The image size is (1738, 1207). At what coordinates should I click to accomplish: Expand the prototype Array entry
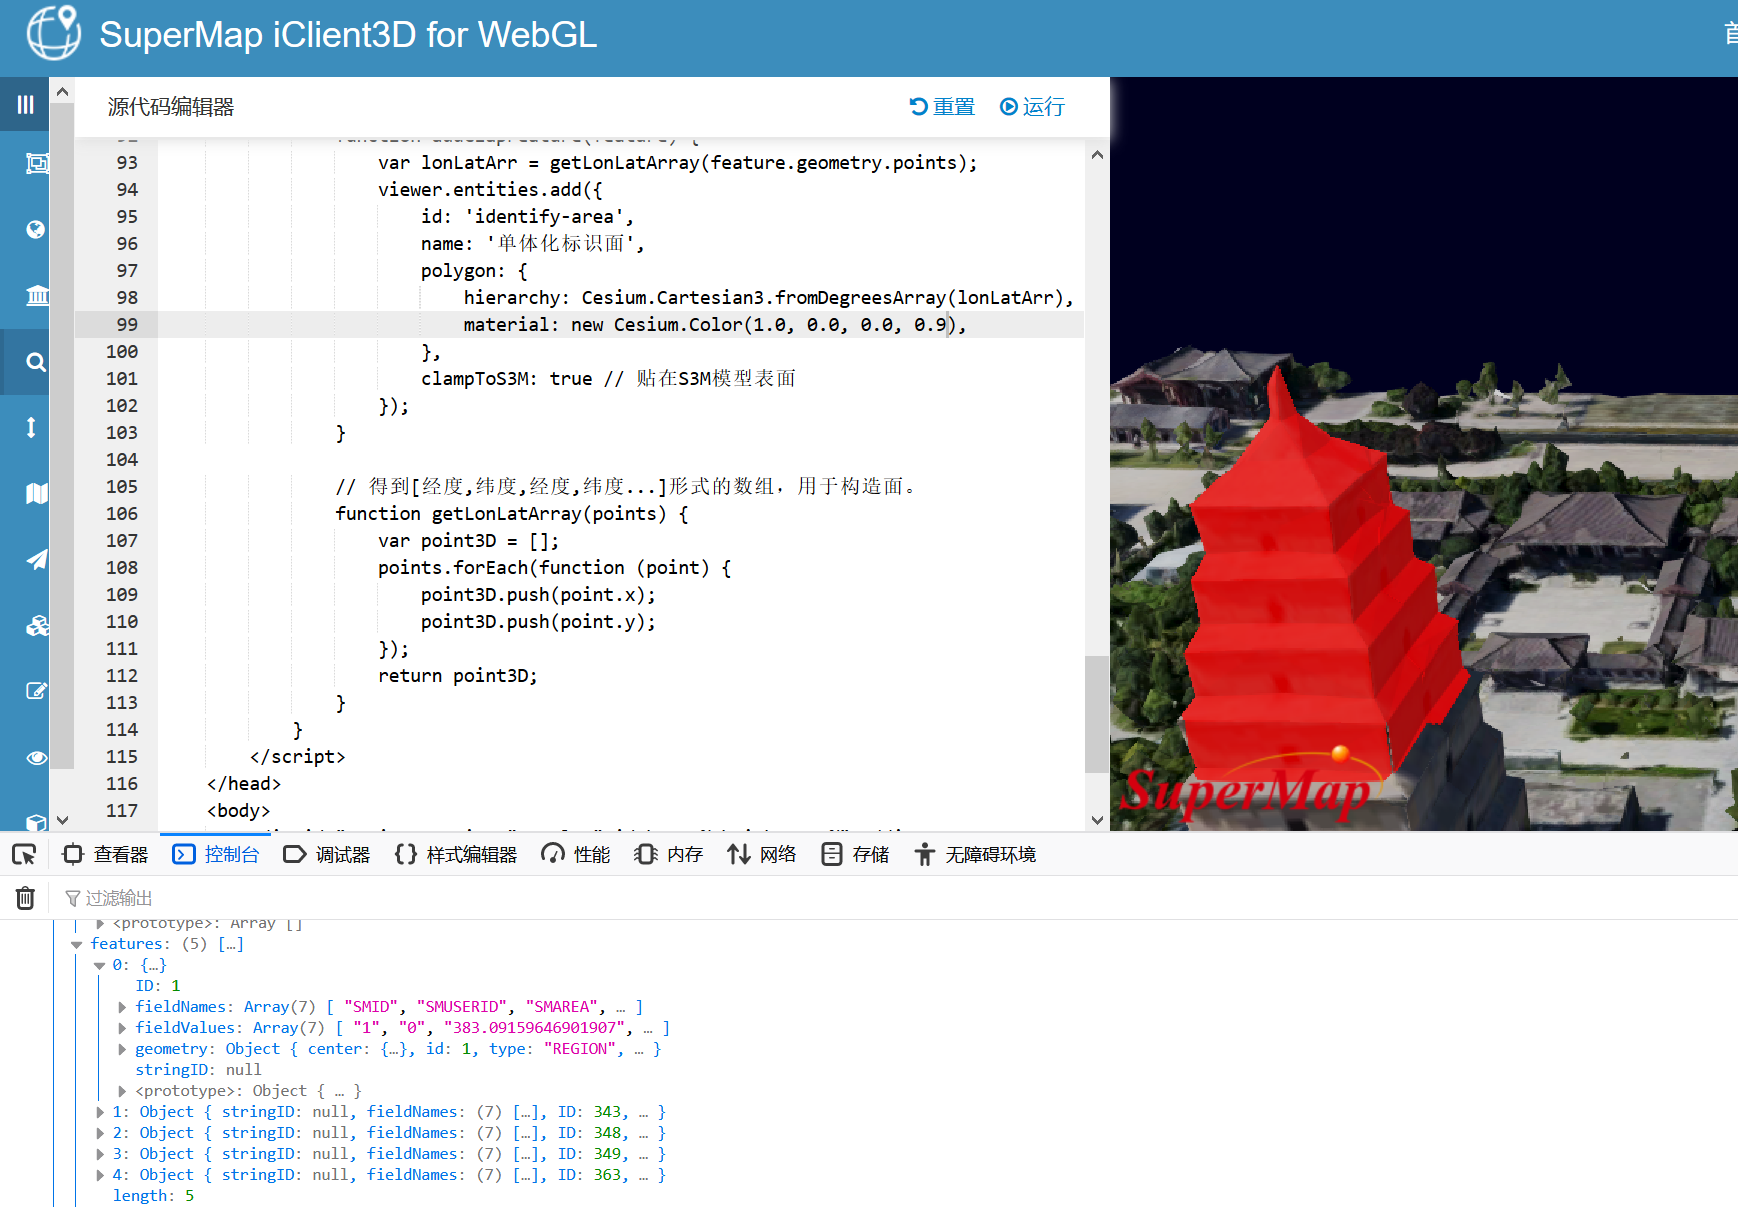100,923
